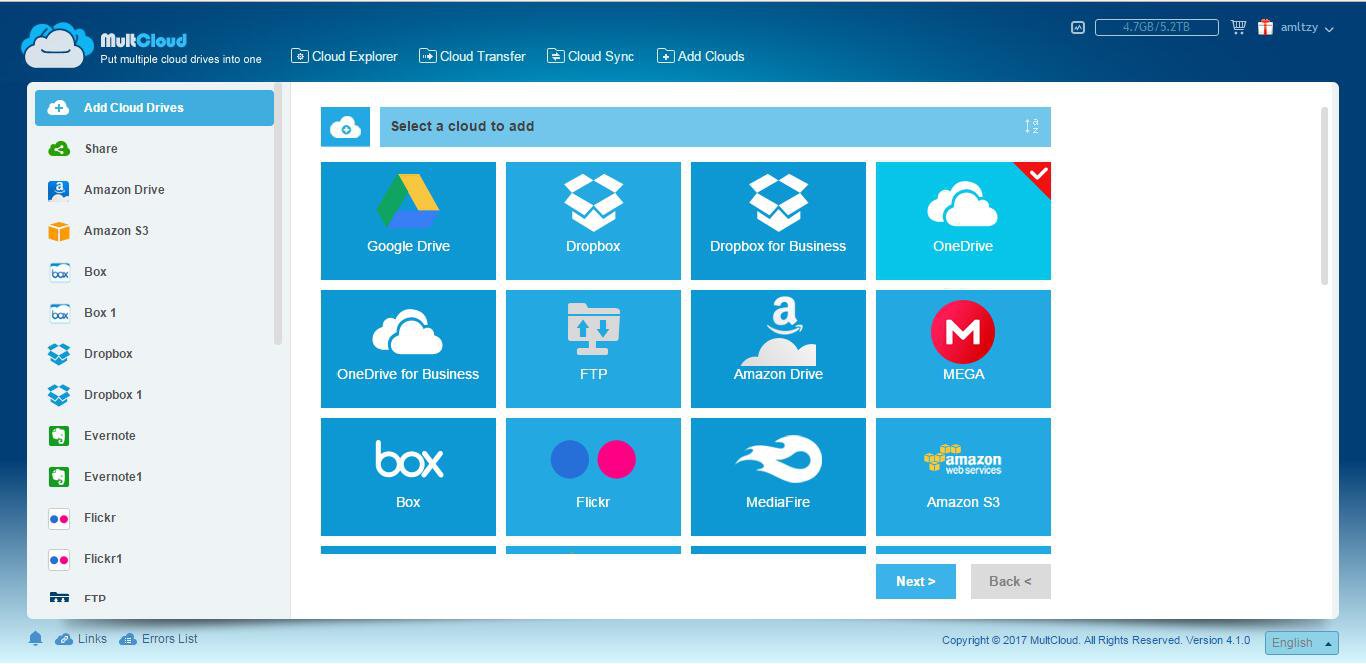Select the MediaFire tile
The width and height of the screenshot is (1366, 664).
(778, 477)
